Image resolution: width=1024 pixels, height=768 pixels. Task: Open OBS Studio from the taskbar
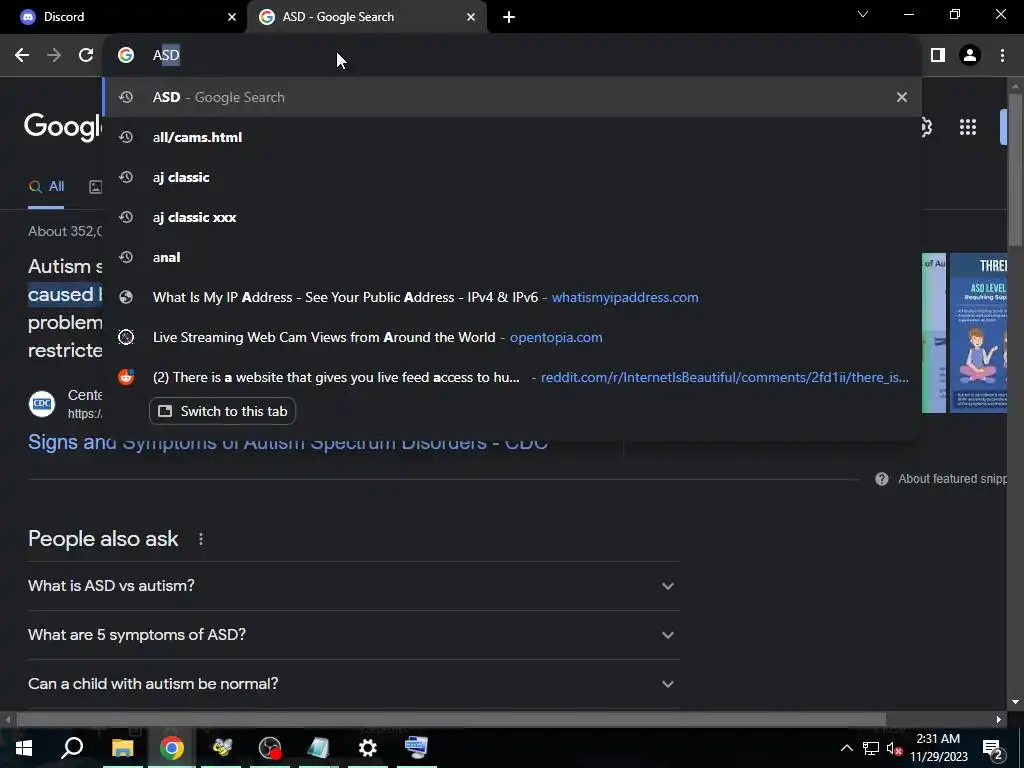click(x=270, y=748)
